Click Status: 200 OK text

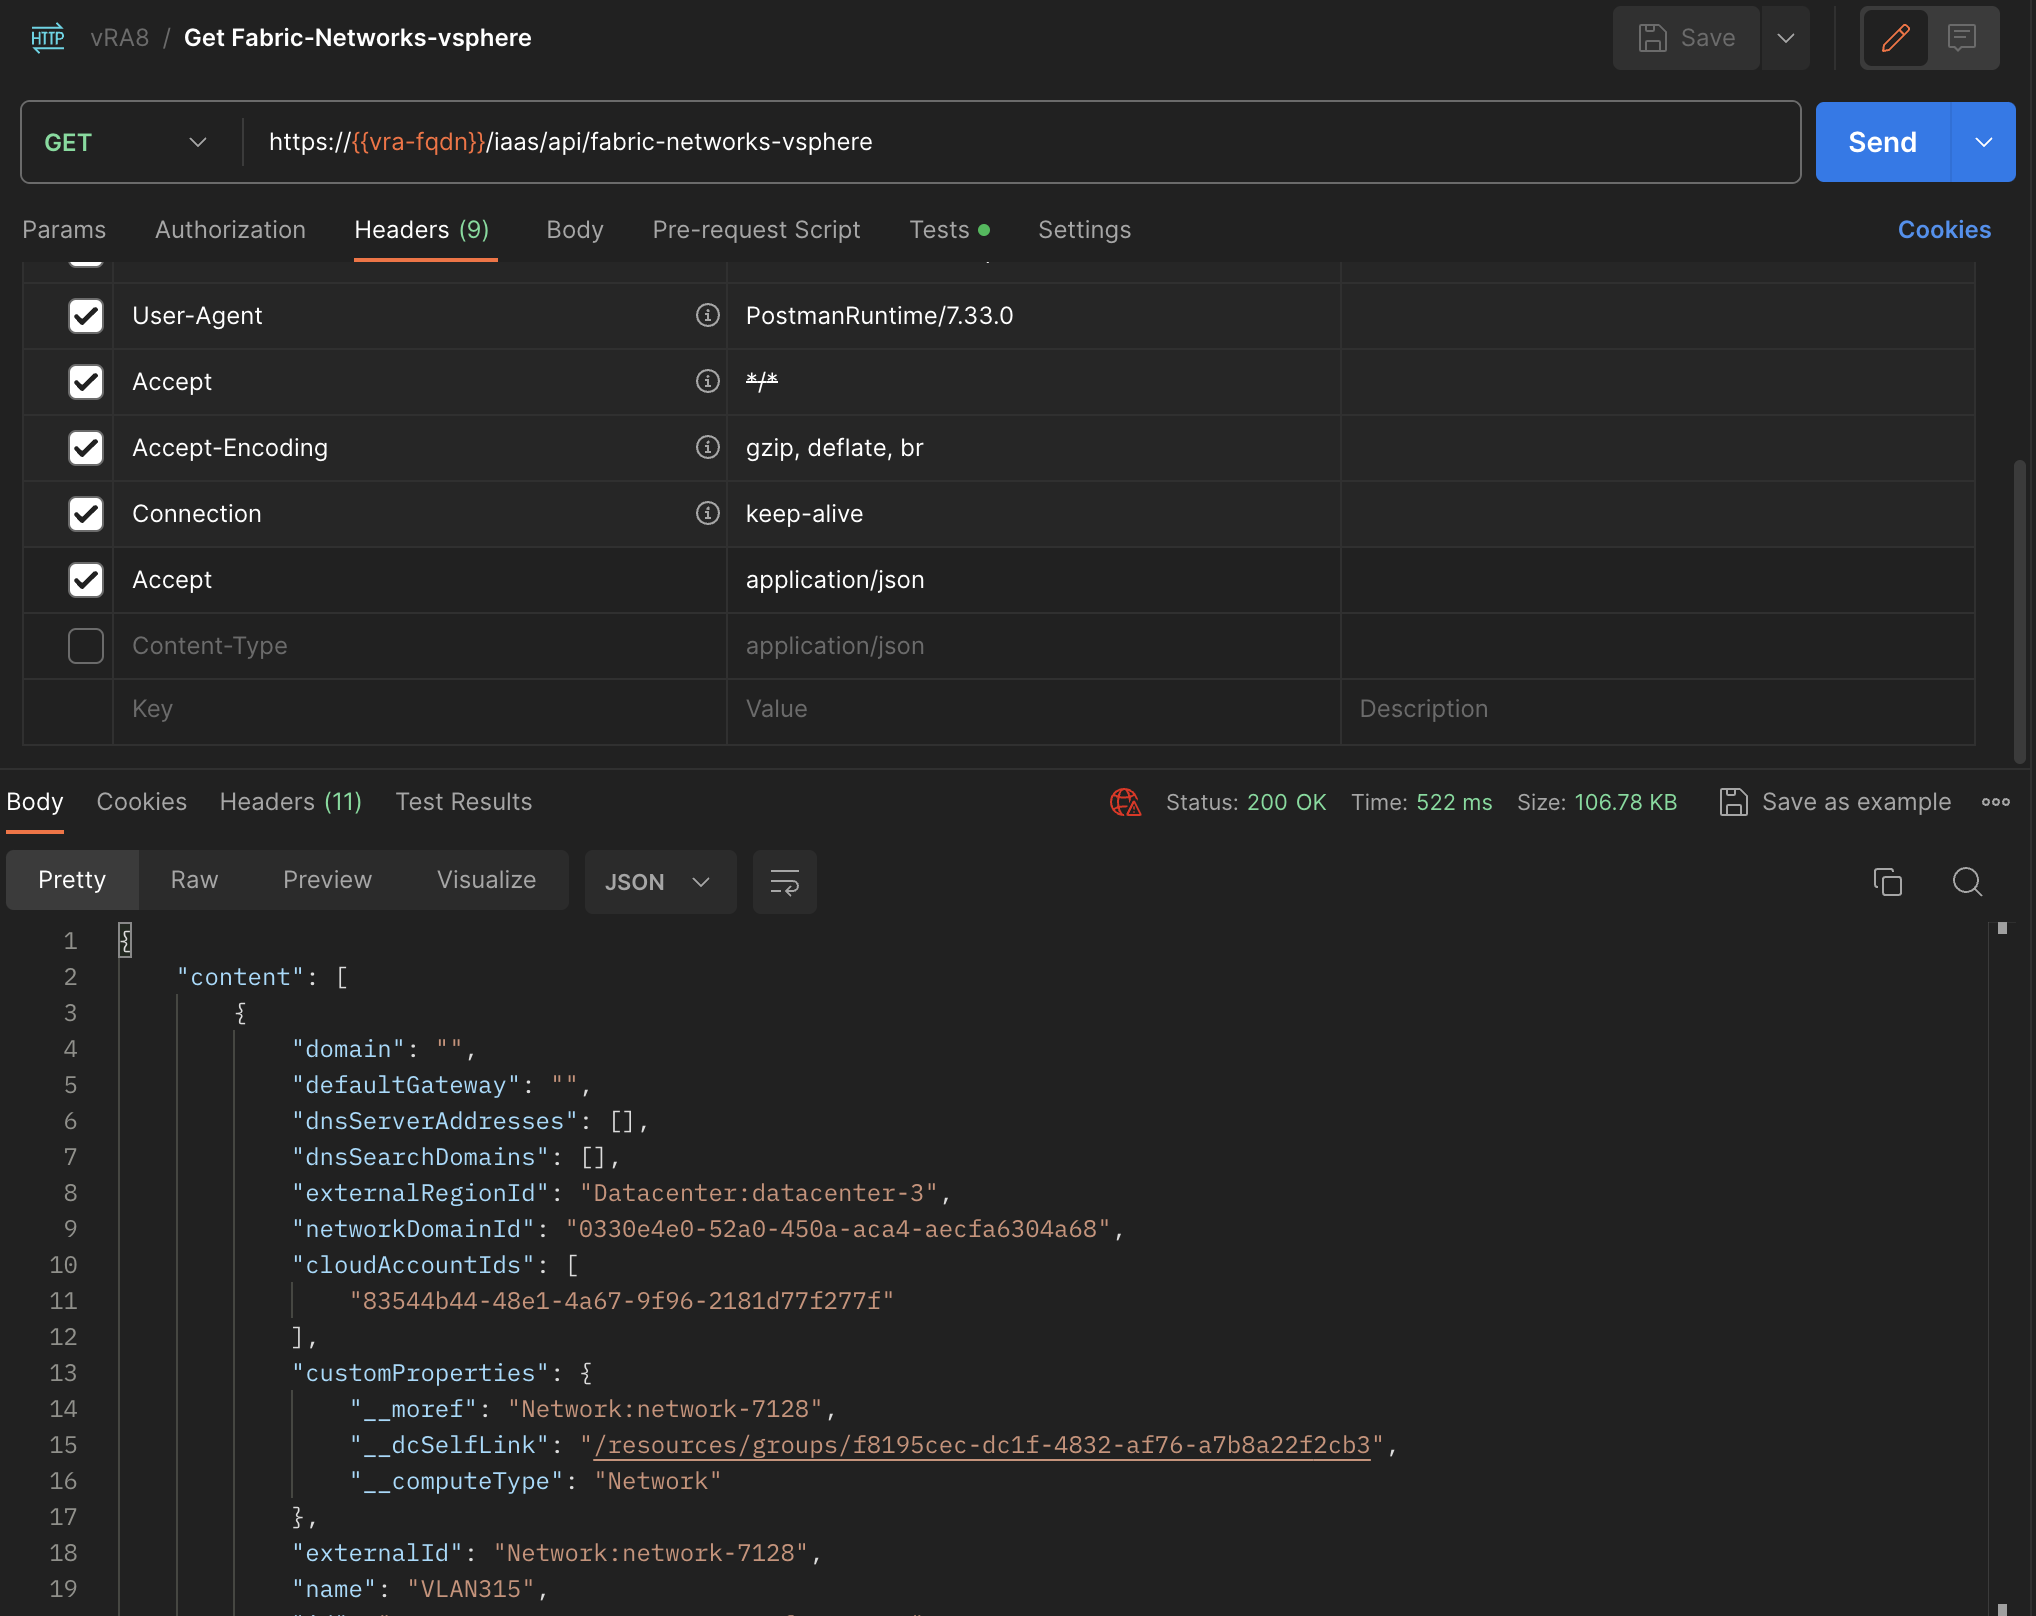1246,802
